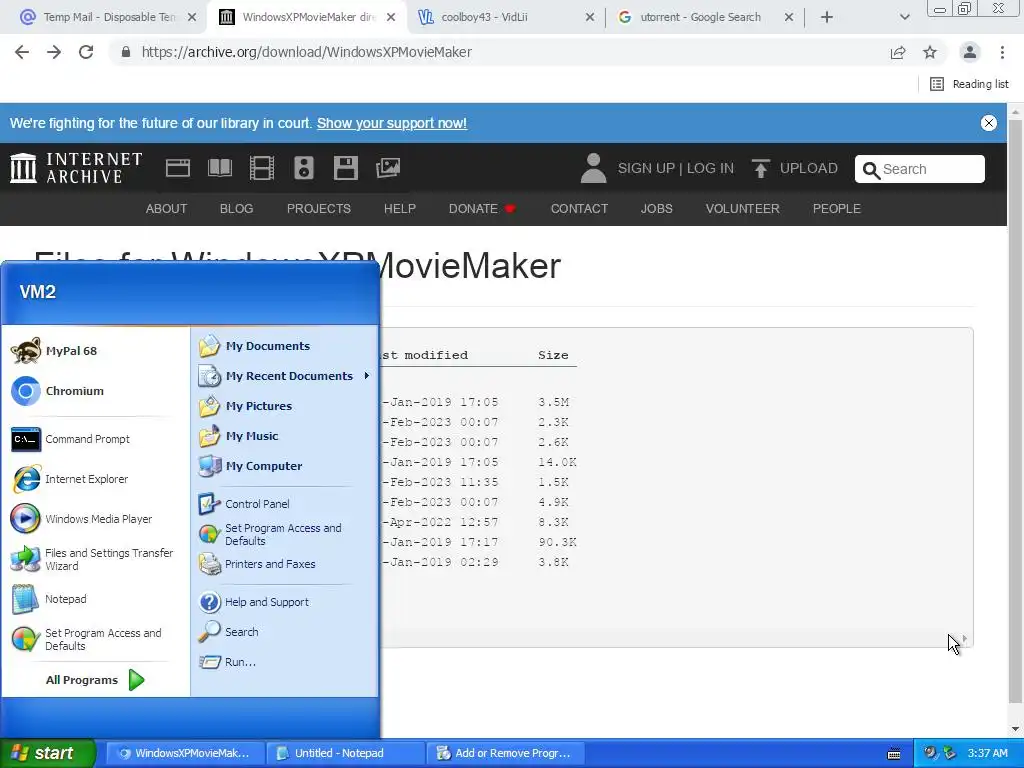Open My Pictures folder

[x=246, y=406]
